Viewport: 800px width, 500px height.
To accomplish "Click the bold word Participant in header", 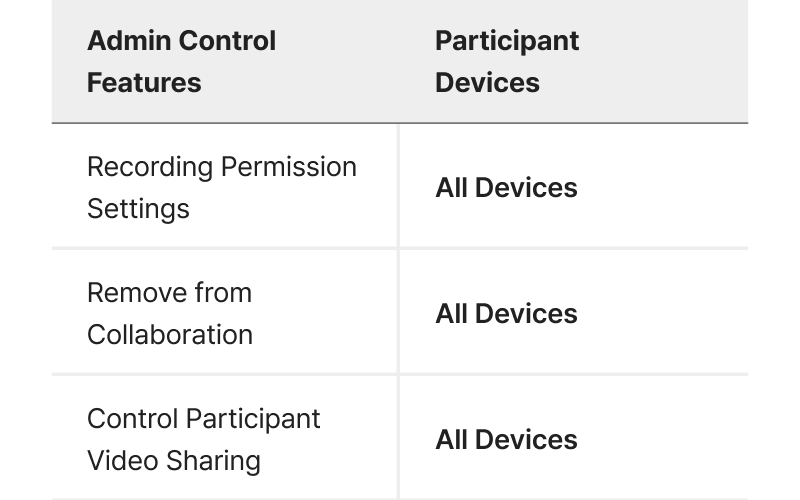I will 507,41.
